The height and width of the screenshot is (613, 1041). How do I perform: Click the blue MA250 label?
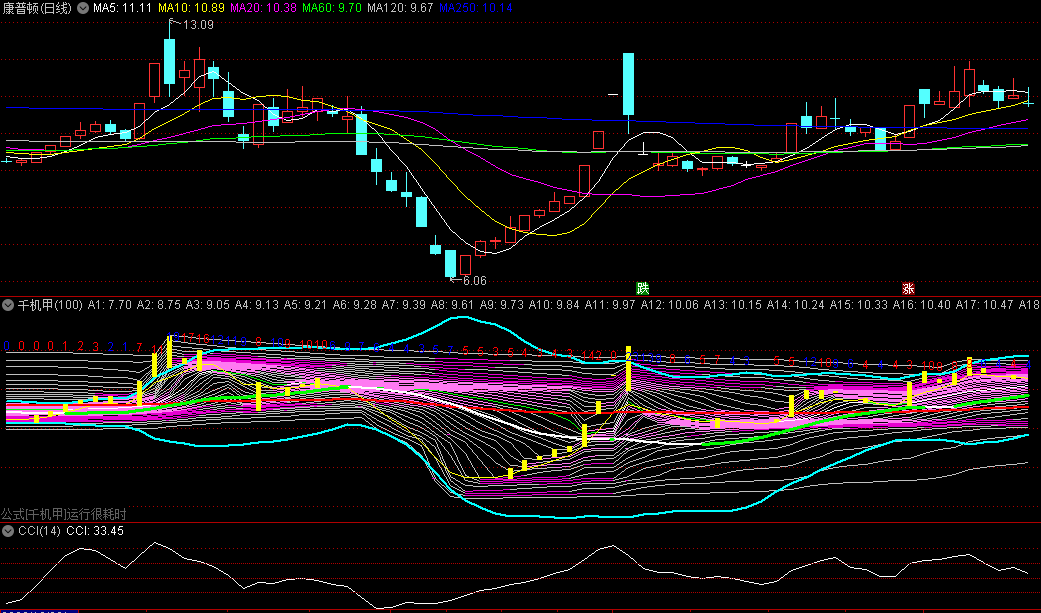[476, 8]
